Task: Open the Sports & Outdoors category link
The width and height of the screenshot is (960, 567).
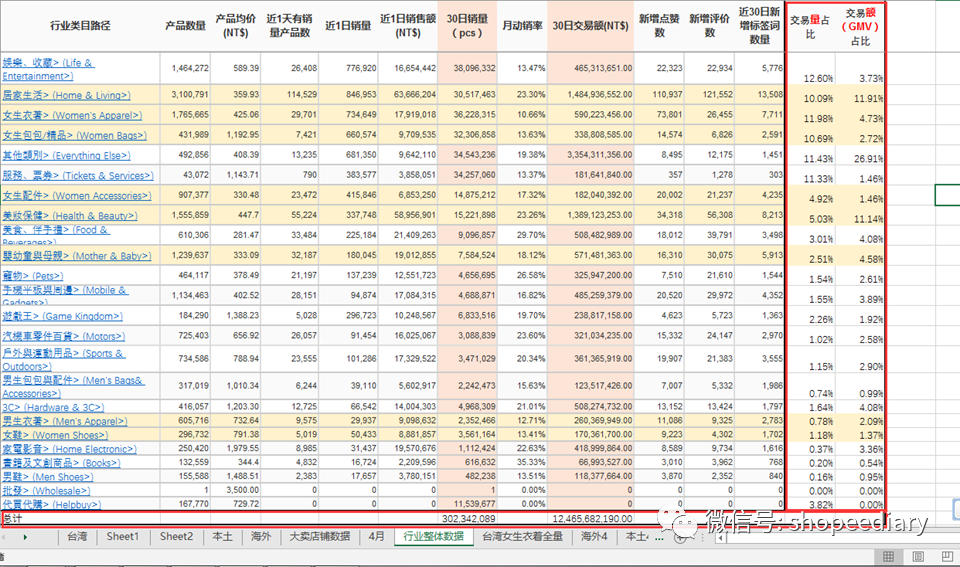Action: point(64,359)
